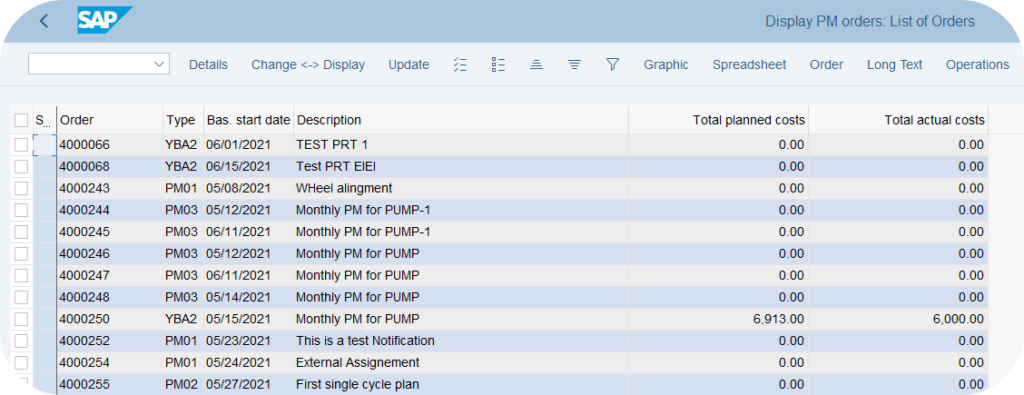Click 'This is a test Notification' cell
Image resolution: width=1024 pixels, height=395 pixels.
[x=365, y=341]
